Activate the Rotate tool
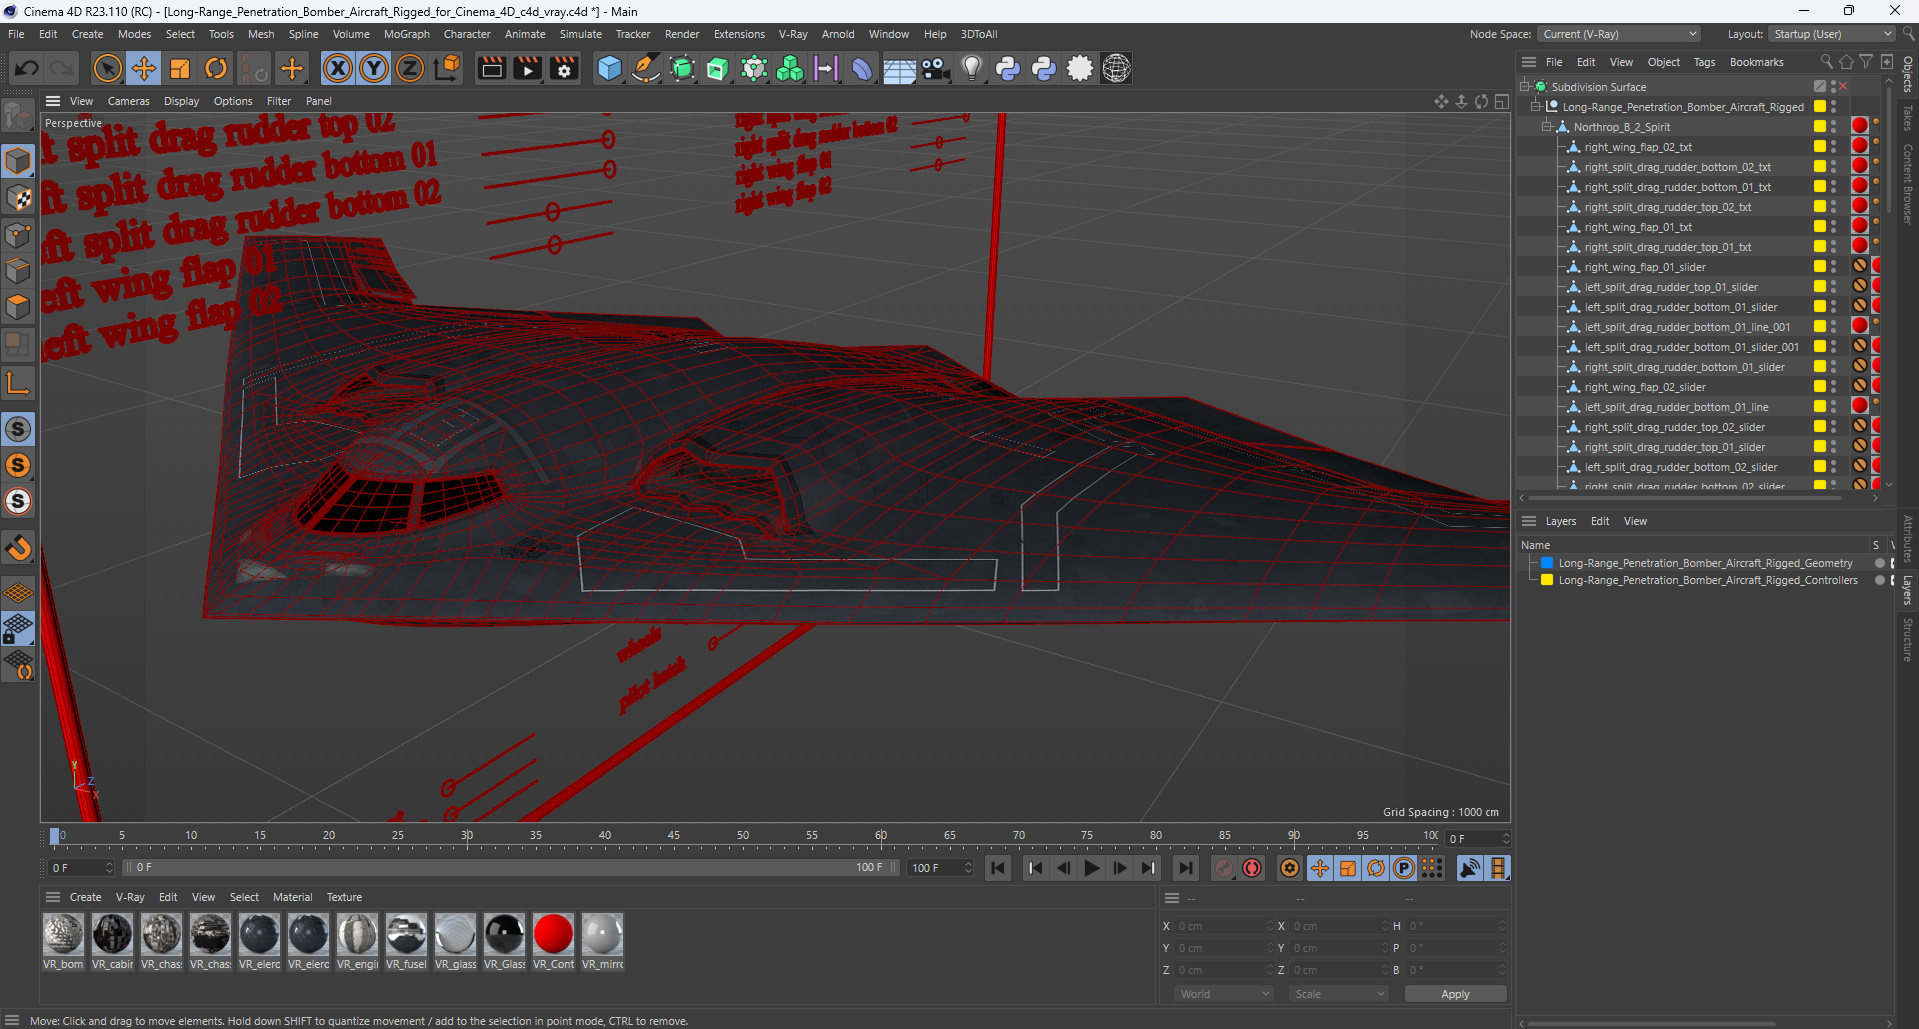Viewport: 1919px width, 1029px height. point(216,68)
